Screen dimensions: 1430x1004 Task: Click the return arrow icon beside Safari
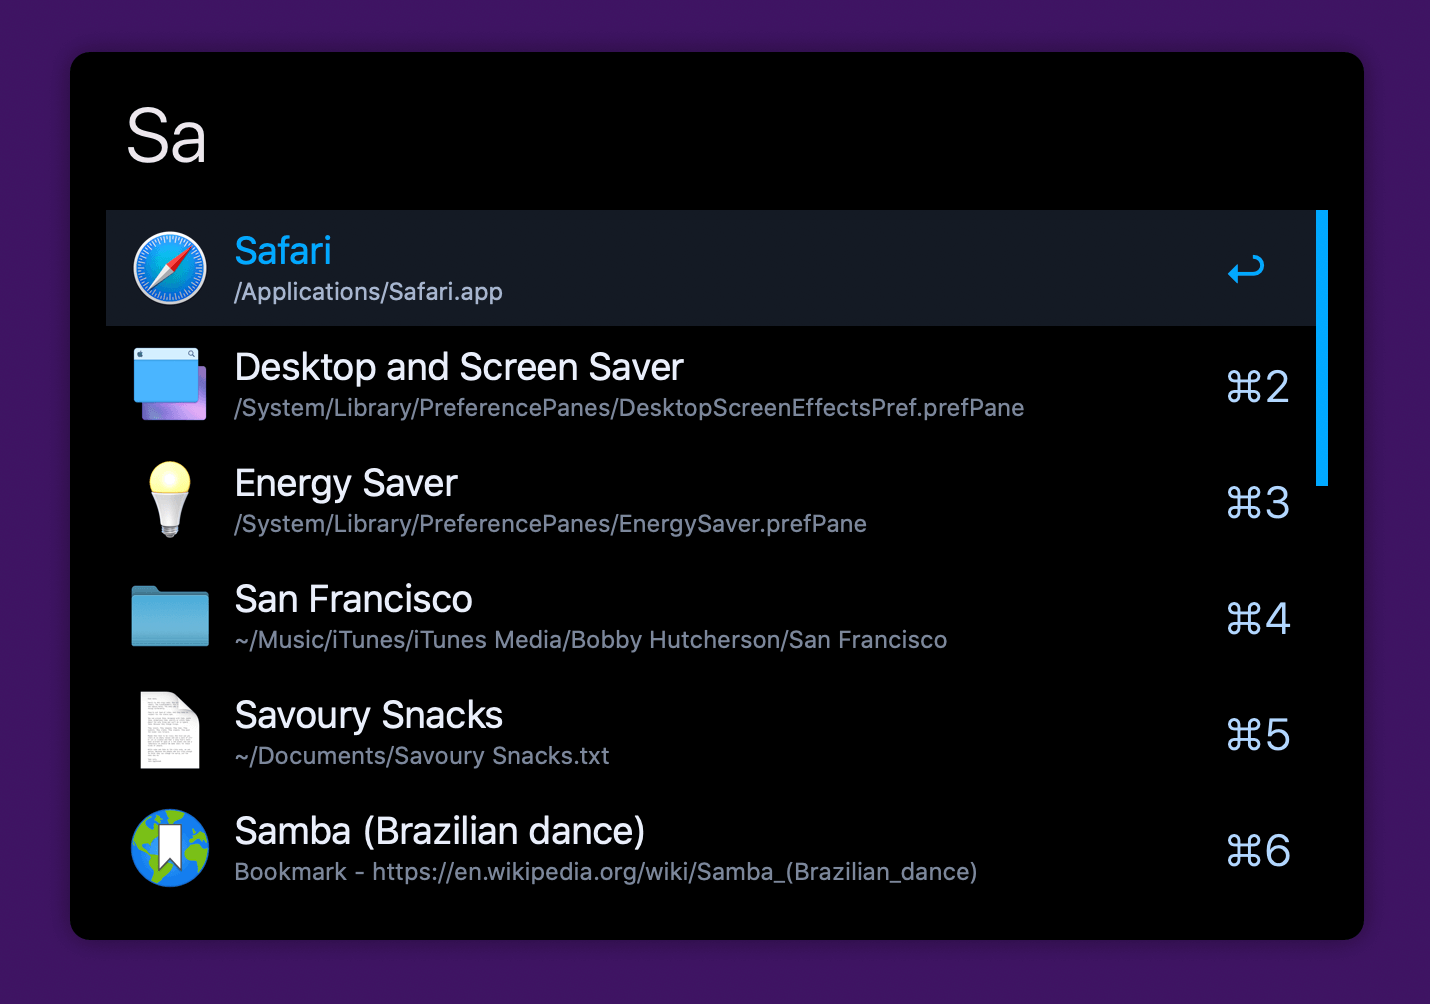click(1246, 269)
